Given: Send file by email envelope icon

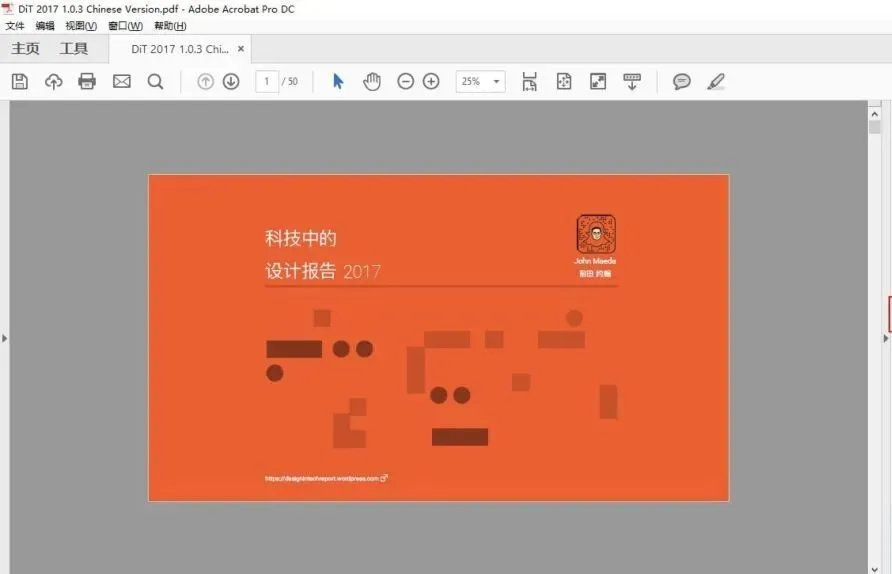Looking at the screenshot, I should (122, 81).
